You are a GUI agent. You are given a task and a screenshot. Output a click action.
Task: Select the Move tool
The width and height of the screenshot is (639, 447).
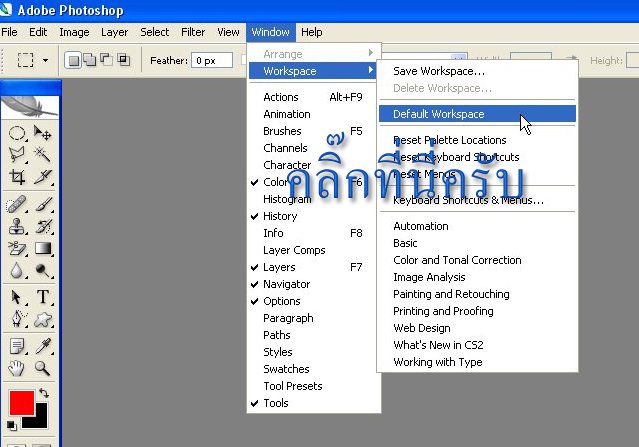pyautogui.click(x=42, y=133)
